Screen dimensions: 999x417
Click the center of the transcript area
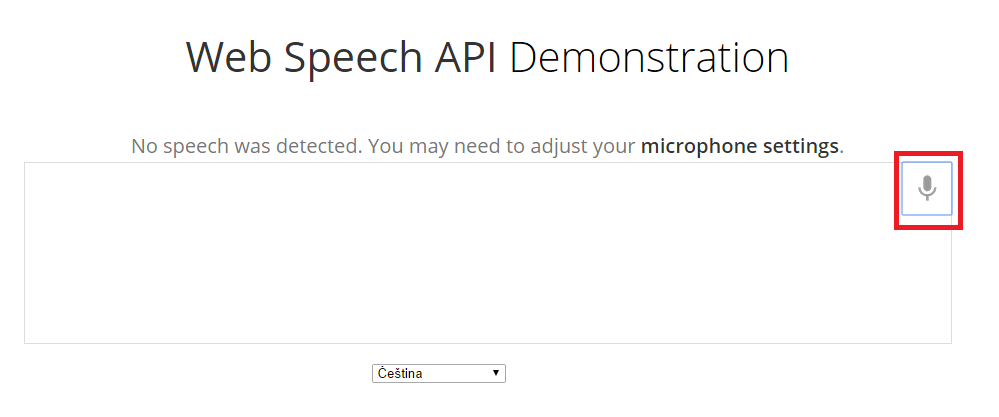pyautogui.click(x=487, y=253)
